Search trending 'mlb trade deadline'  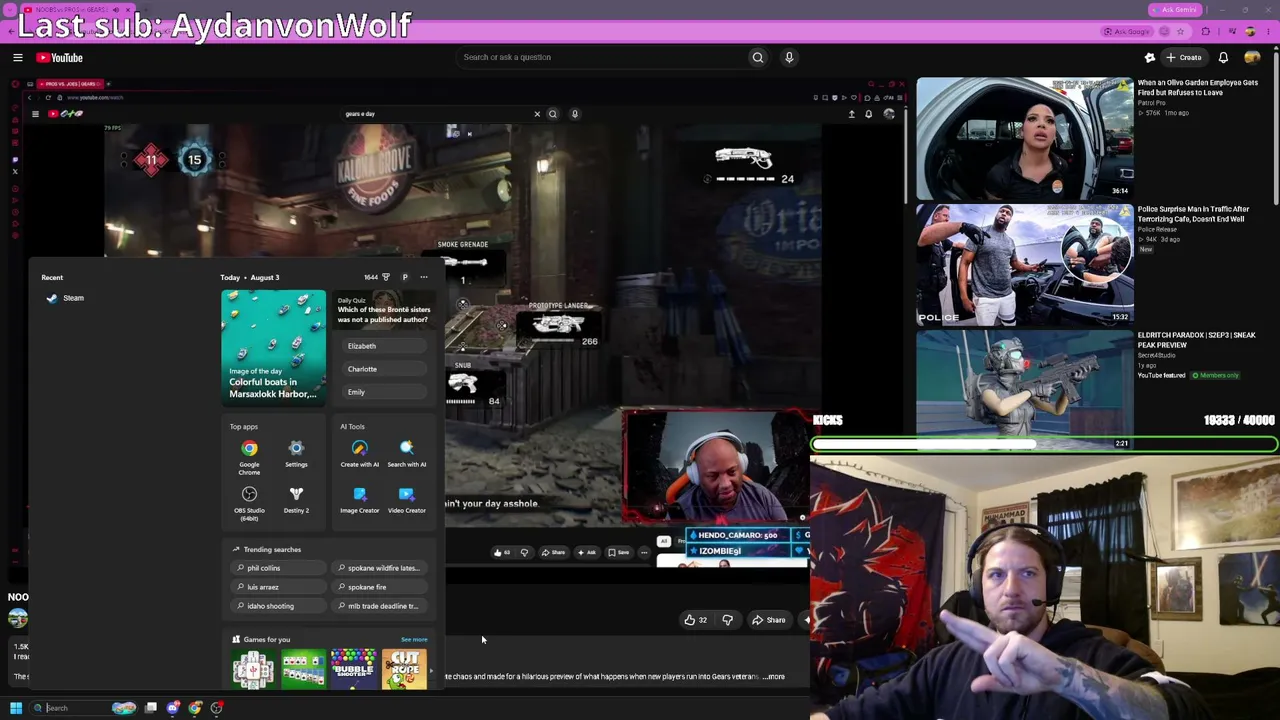tap(382, 606)
